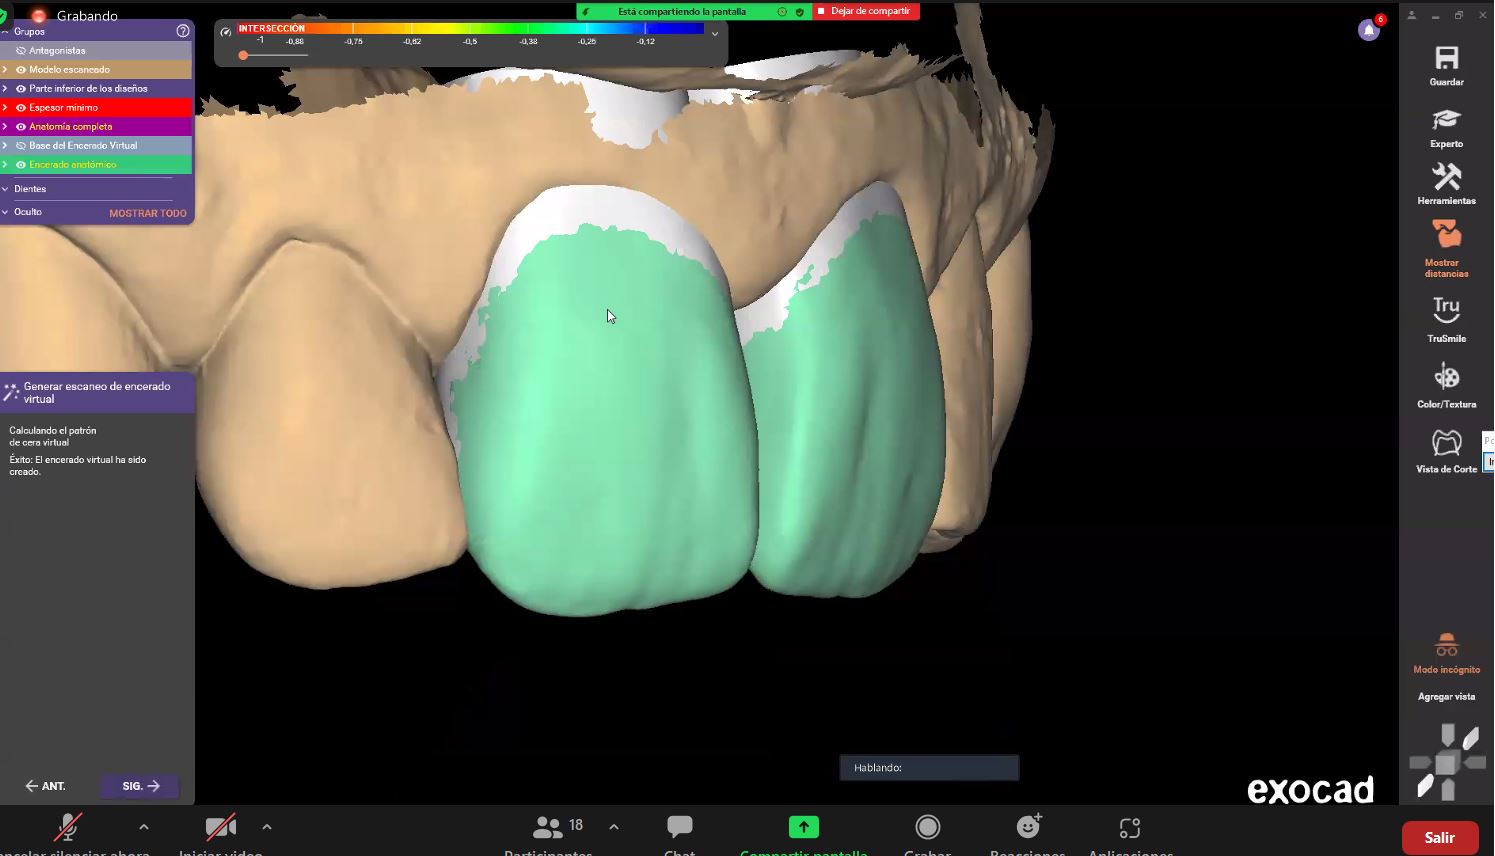Viewport: 1495px width, 856px height.
Task: Open participants options arrow
Action: tap(614, 827)
